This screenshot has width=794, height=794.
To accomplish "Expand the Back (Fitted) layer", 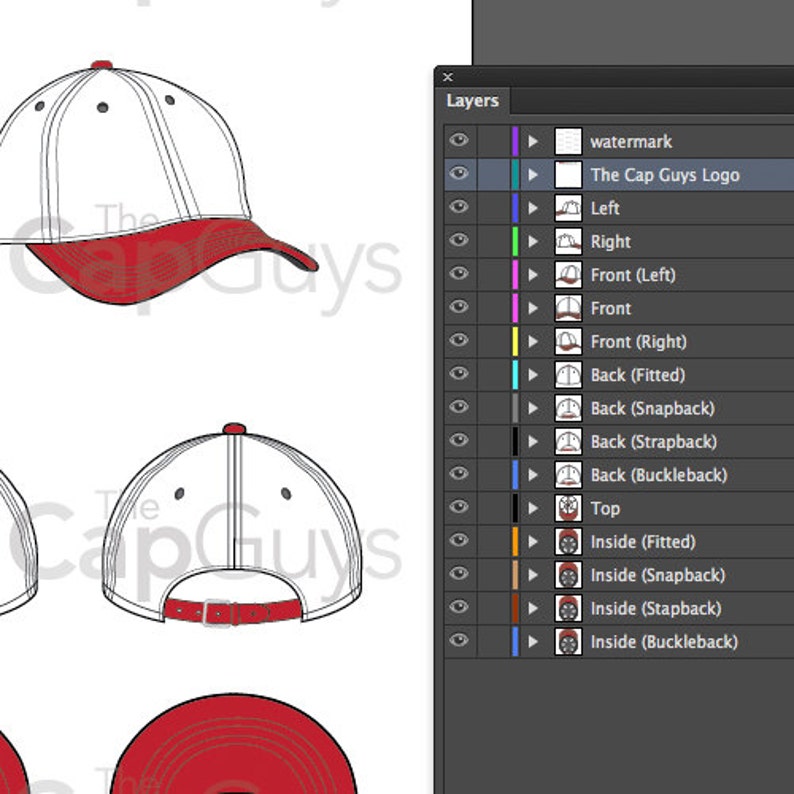I will [533, 375].
